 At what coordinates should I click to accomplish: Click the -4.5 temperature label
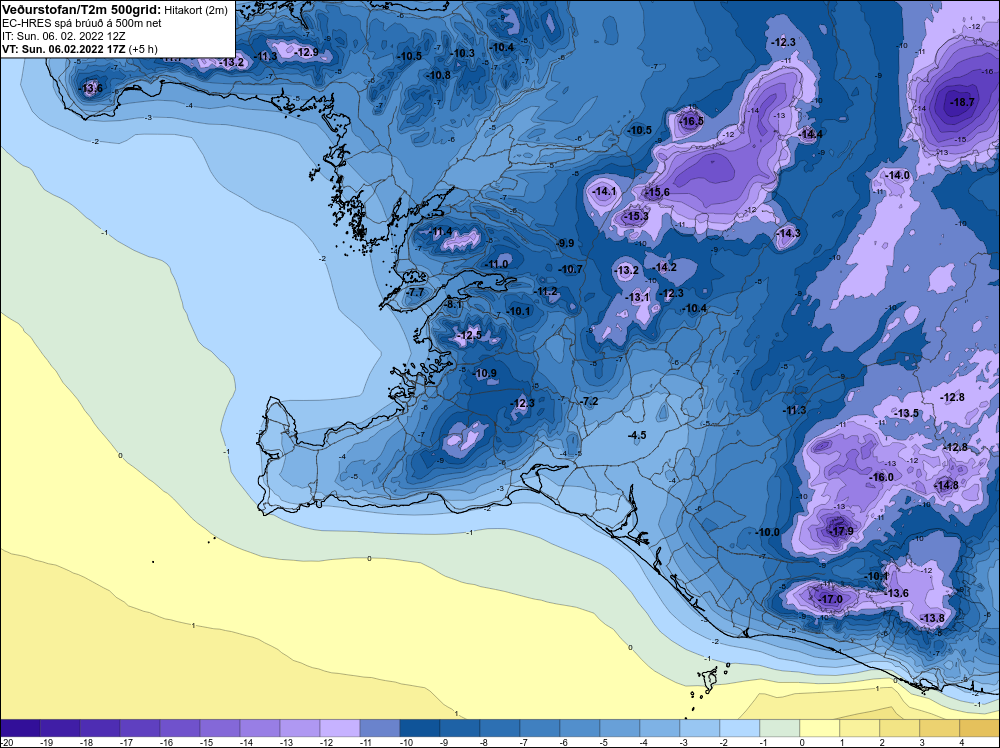pyautogui.click(x=637, y=436)
